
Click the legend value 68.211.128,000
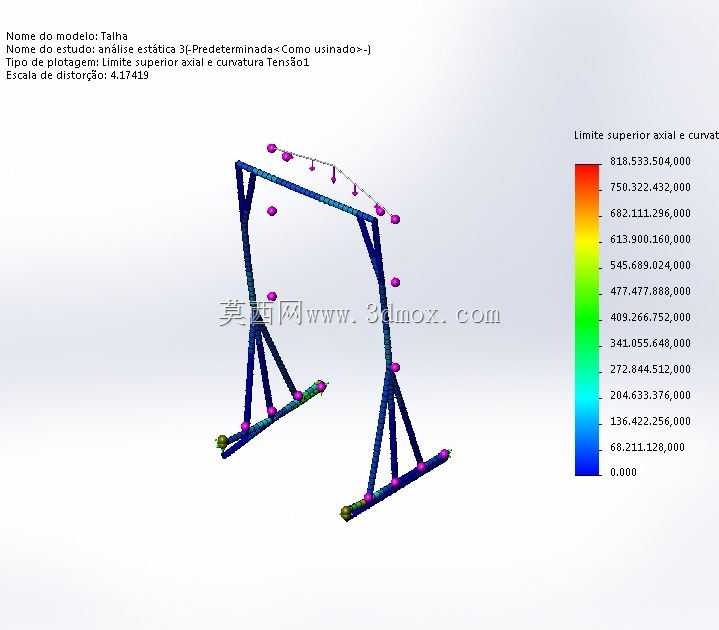[x=647, y=447]
